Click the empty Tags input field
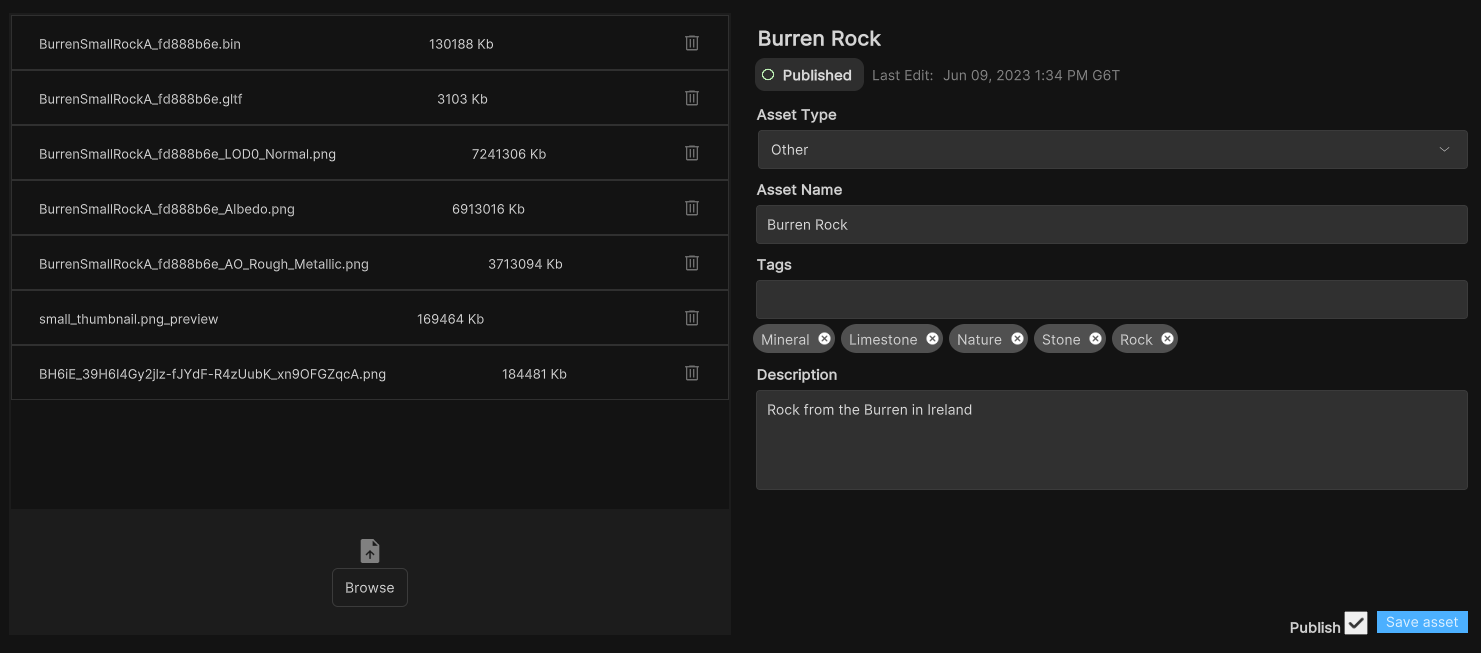This screenshot has height=653, width=1481. click(x=1111, y=299)
